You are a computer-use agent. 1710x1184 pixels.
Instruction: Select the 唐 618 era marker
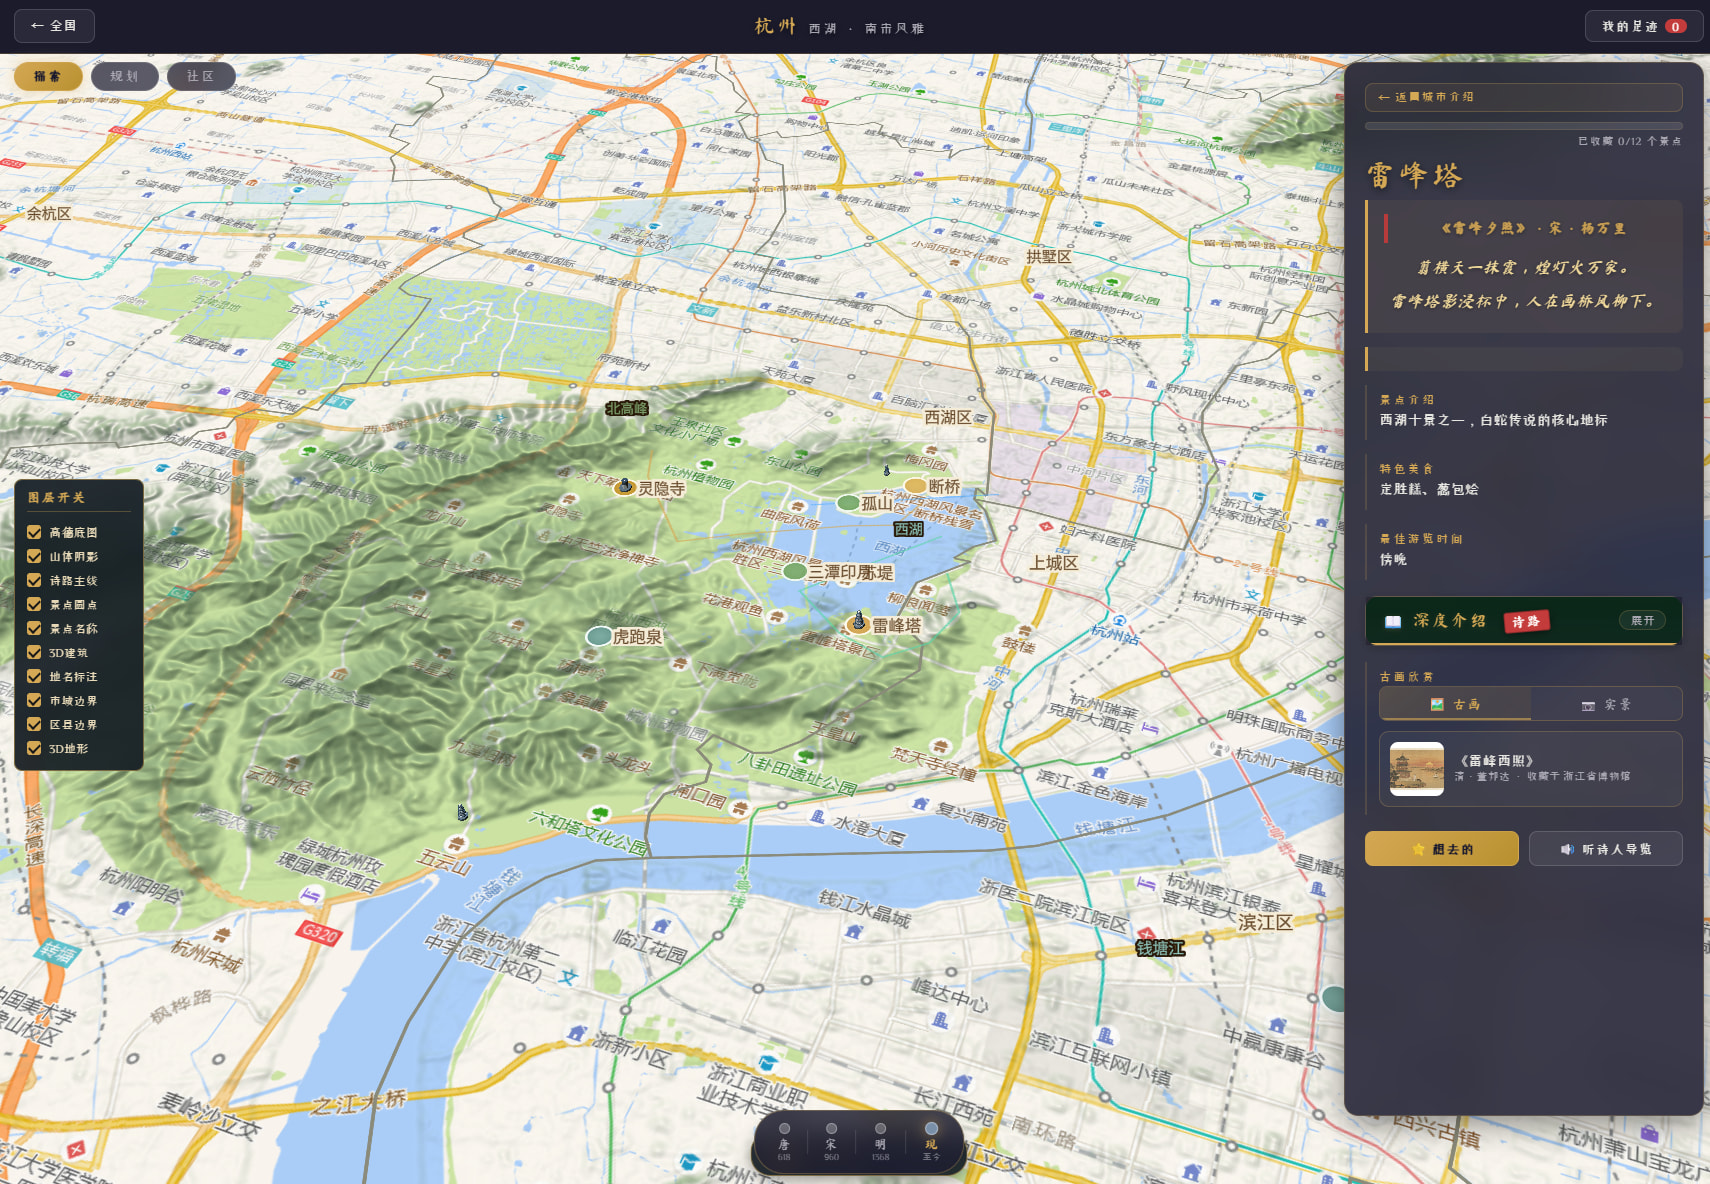(x=784, y=1142)
